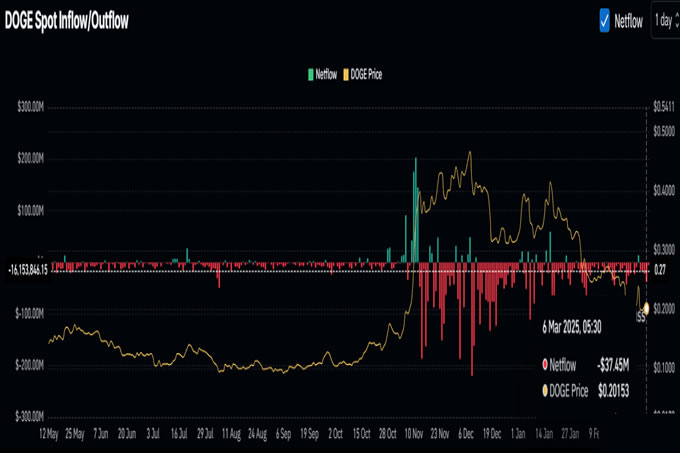Click the $0.5411 label on right axis
This screenshot has width=680, height=453.
(664, 106)
